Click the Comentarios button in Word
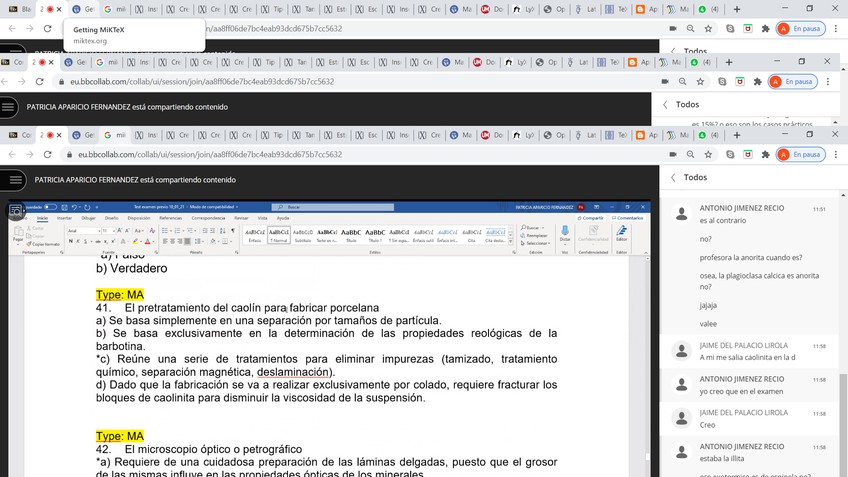Image resolution: width=848 pixels, height=477 pixels. [627, 217]
